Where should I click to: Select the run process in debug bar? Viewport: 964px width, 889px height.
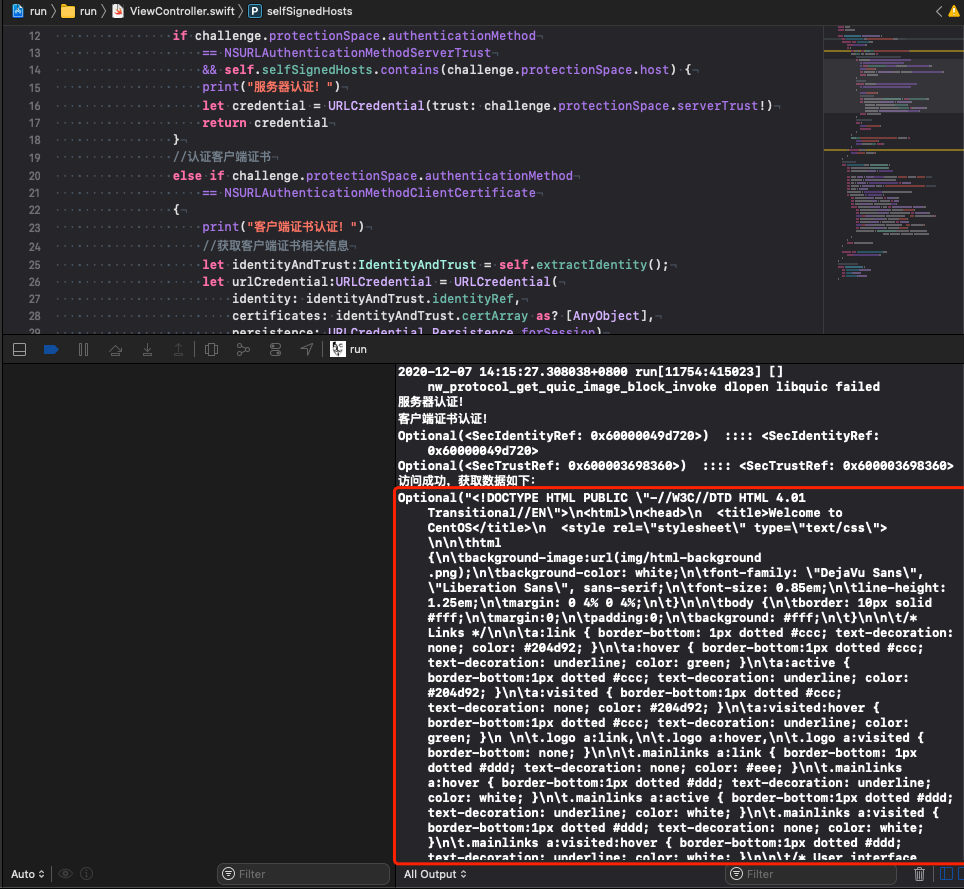coord(349,349)
